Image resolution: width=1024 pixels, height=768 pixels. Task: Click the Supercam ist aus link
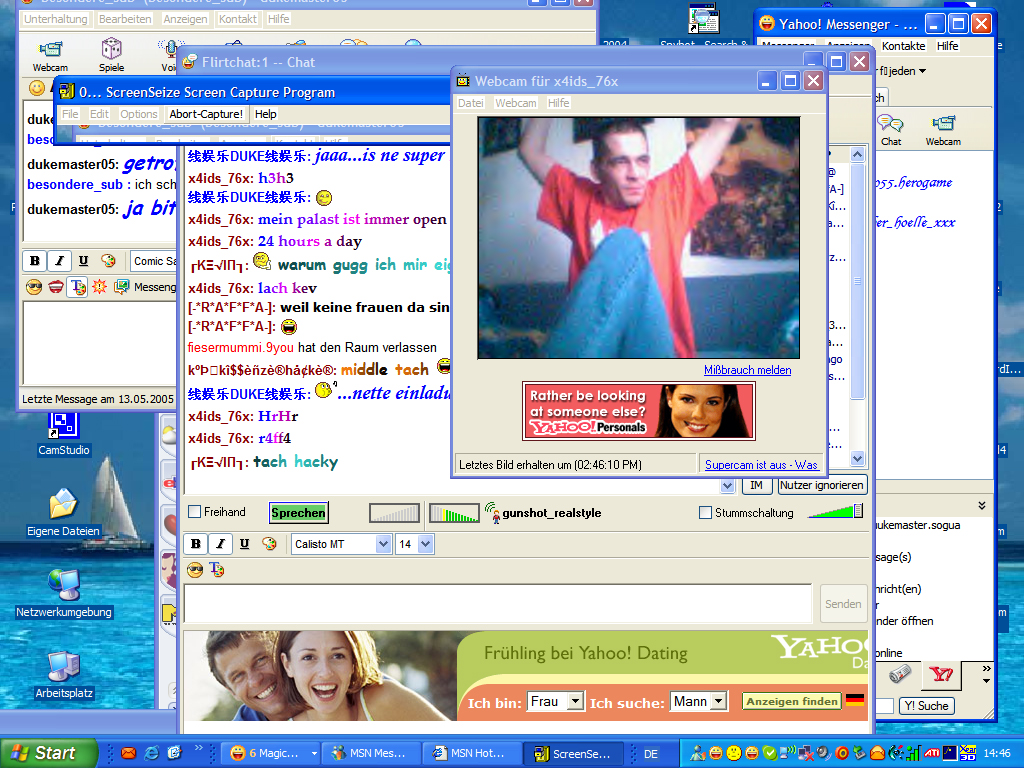click(761, 464)
